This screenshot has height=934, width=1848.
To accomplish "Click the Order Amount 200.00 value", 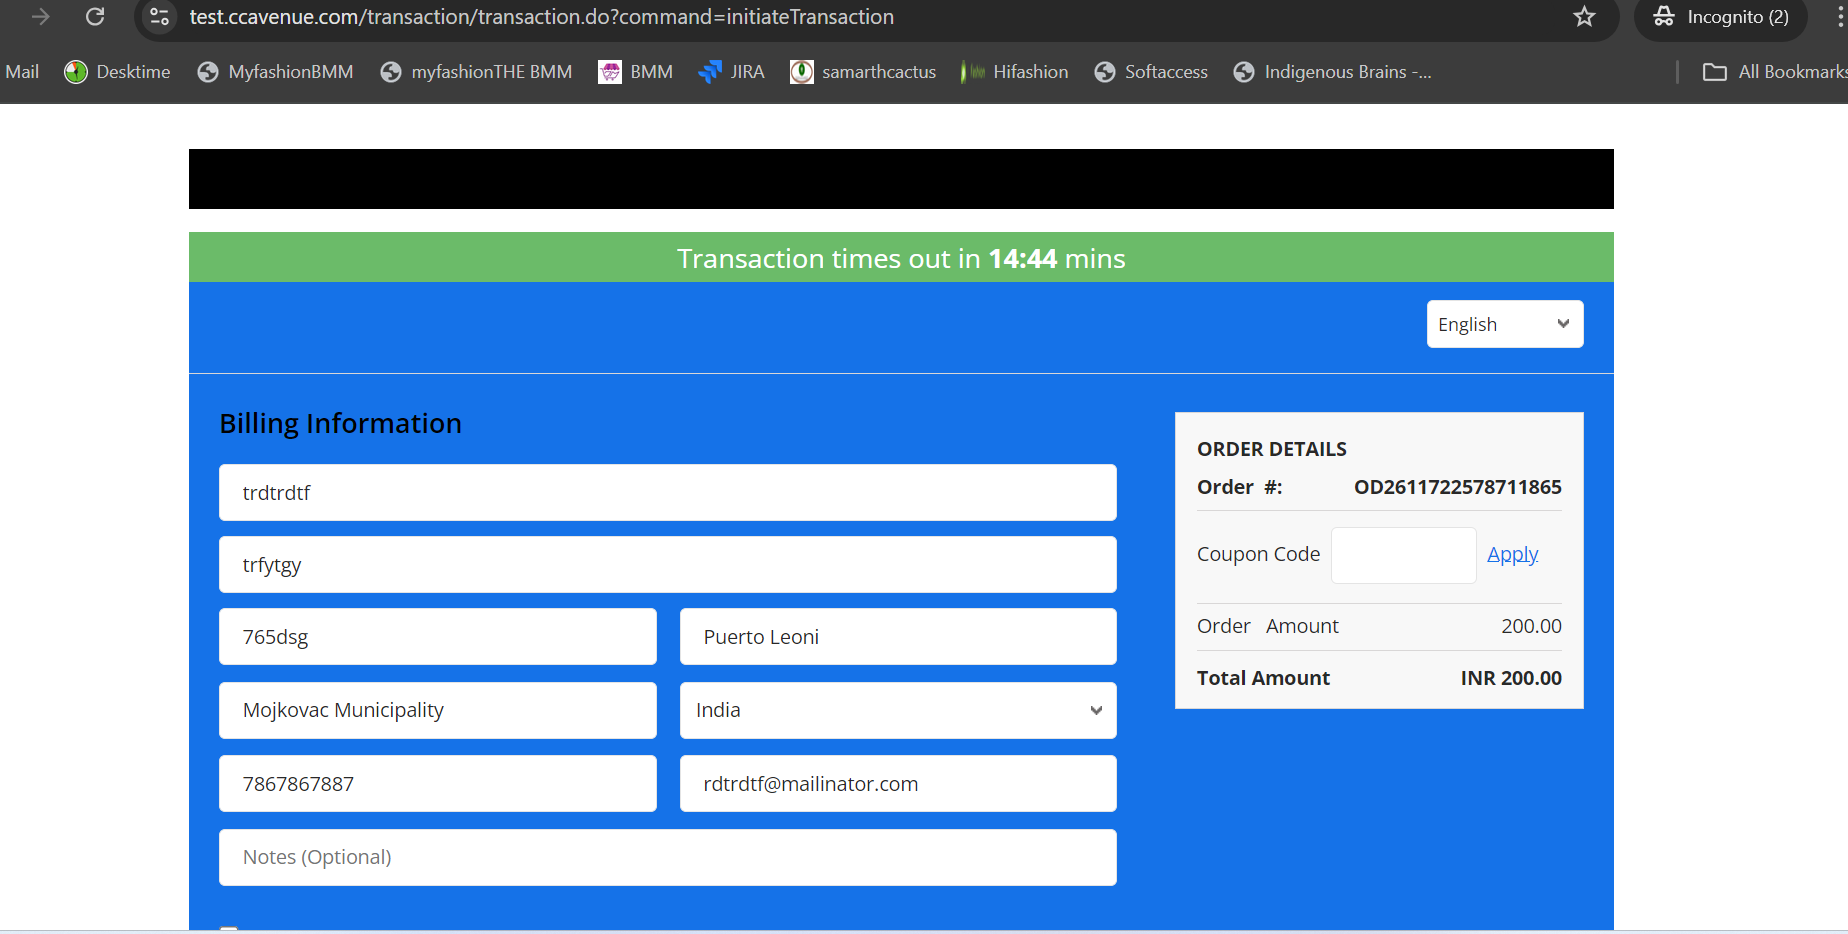I will (1531, 626).
